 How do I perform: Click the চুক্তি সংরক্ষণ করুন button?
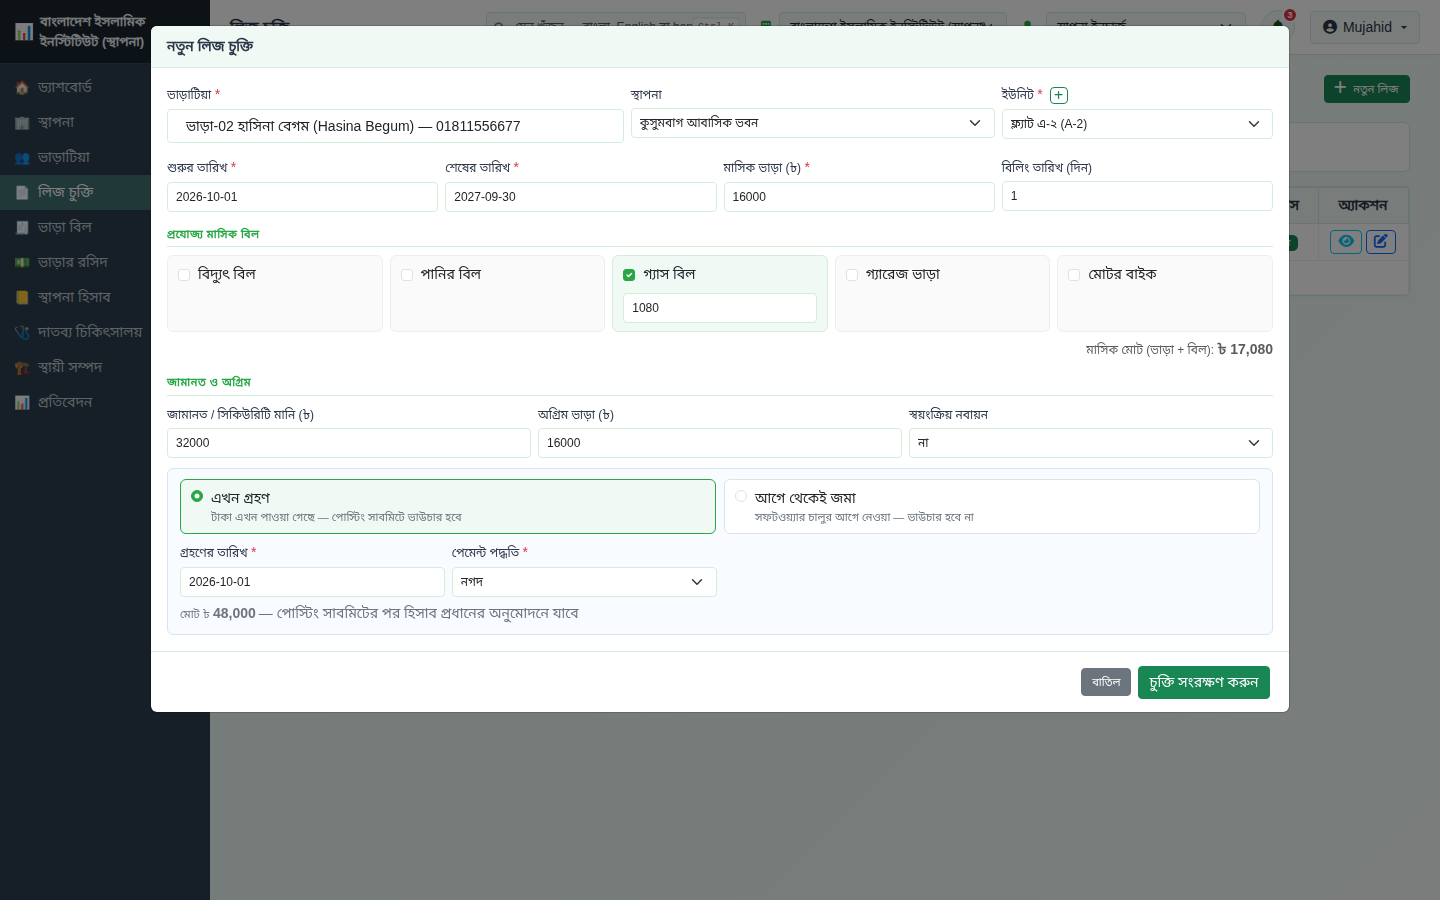click(1204, 682)
